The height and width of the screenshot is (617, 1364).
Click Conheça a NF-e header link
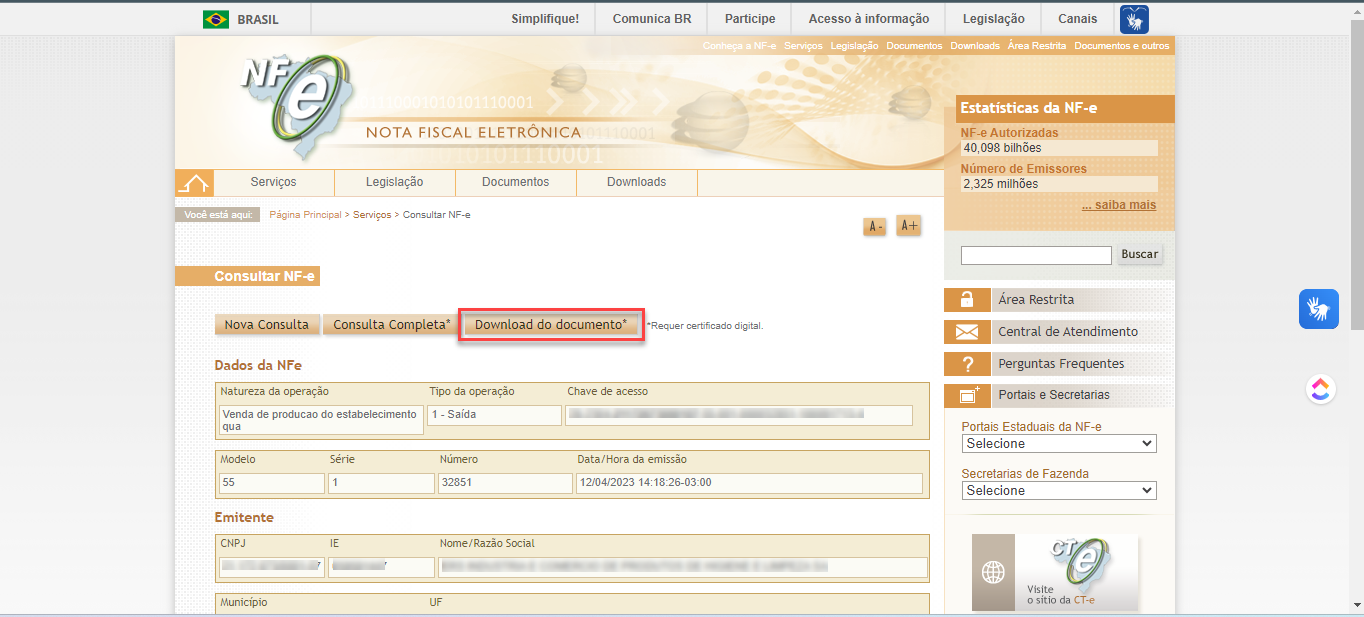tap(739, 46)
